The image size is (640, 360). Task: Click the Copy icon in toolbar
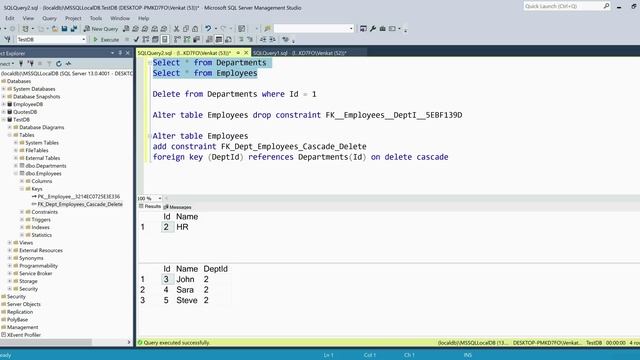pos(186,29)
